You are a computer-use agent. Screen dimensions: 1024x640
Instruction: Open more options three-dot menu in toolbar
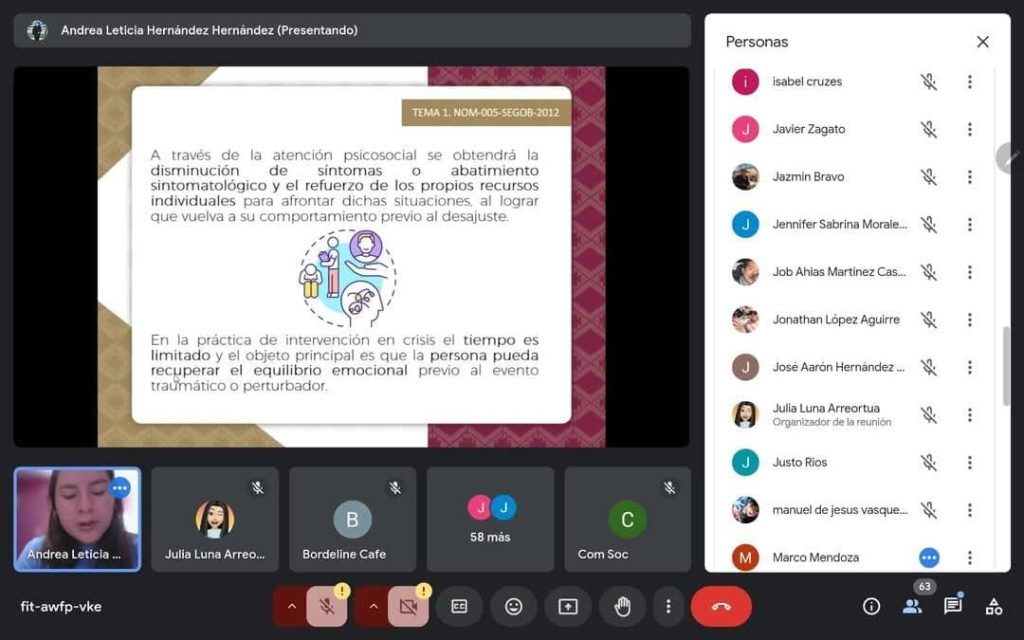(x=667, y=606)
